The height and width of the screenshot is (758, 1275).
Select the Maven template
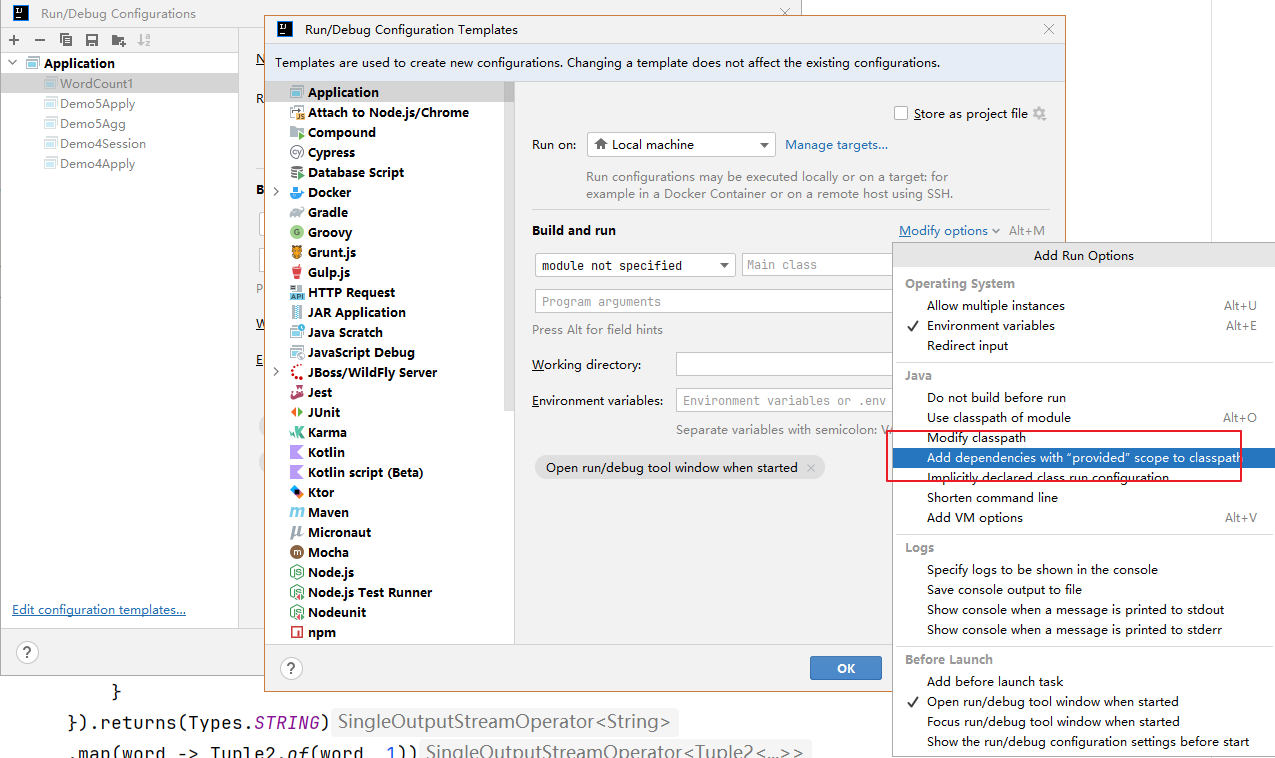pyautogui.click(x=328, y=512)
